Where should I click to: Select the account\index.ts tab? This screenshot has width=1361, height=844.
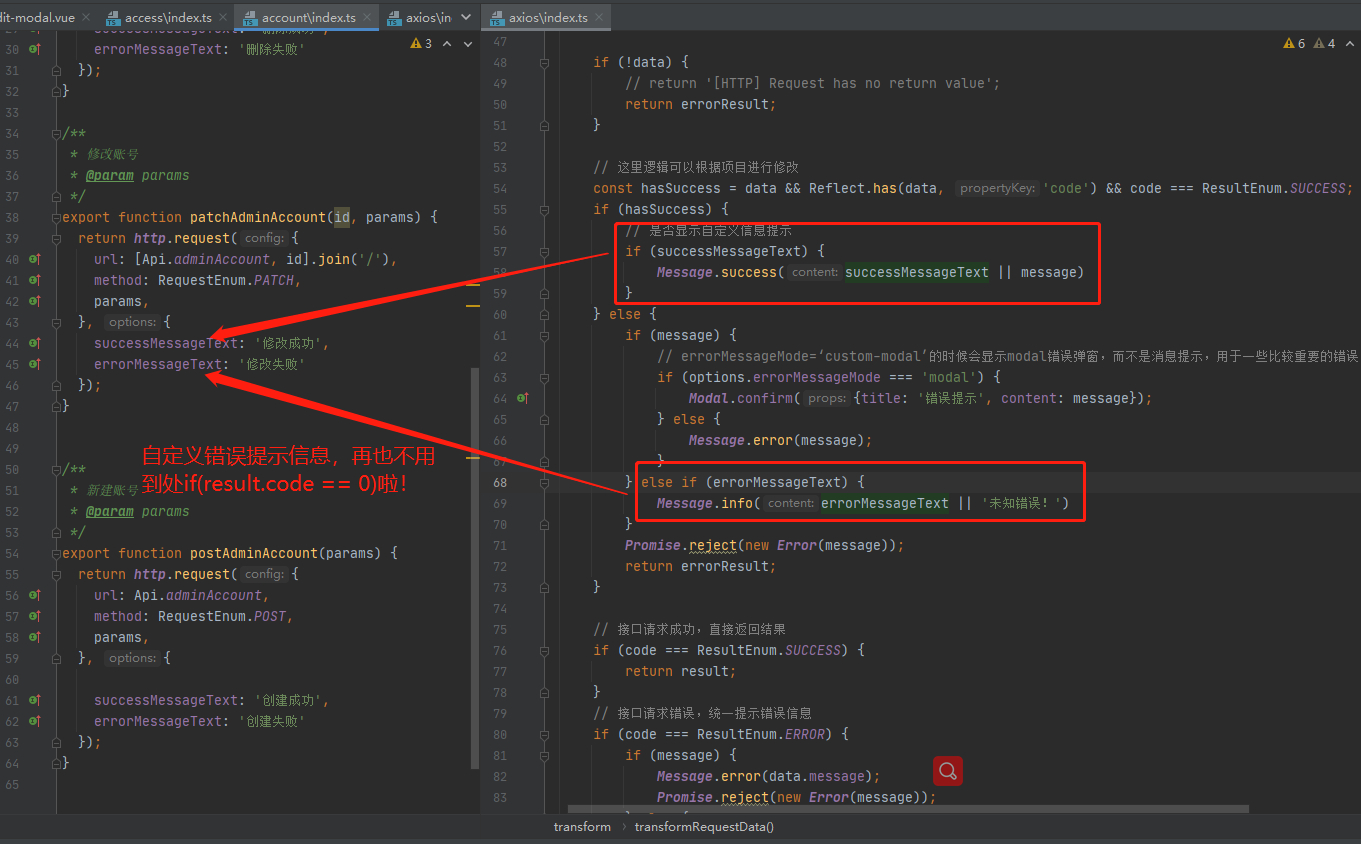coord(307,18)
